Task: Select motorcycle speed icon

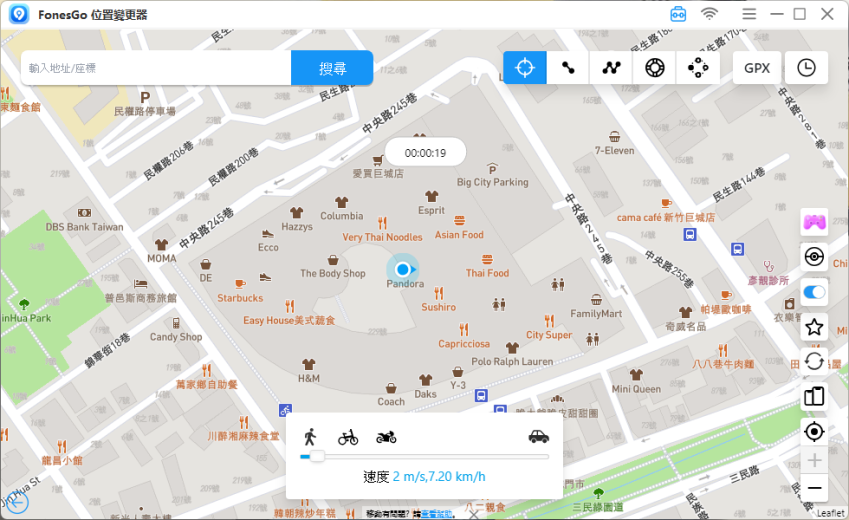Action: coord(386,437)
